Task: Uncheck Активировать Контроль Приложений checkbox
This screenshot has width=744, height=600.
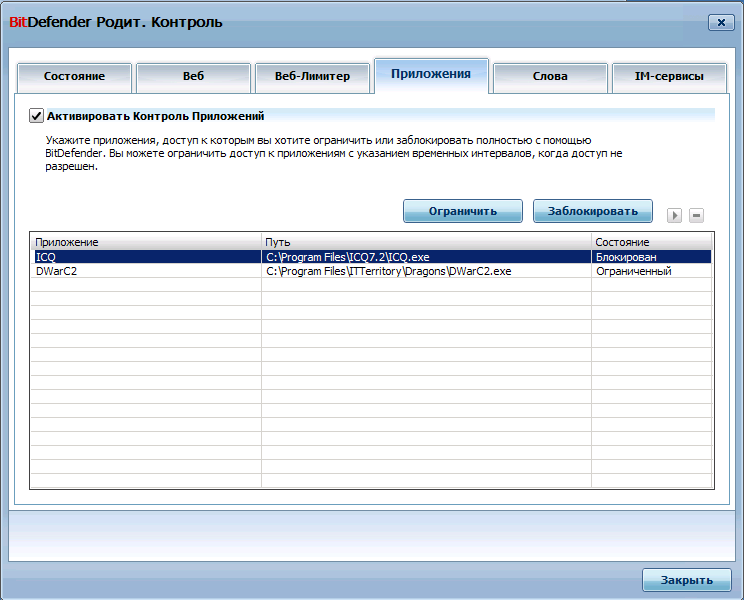Action: click(37, 116)
